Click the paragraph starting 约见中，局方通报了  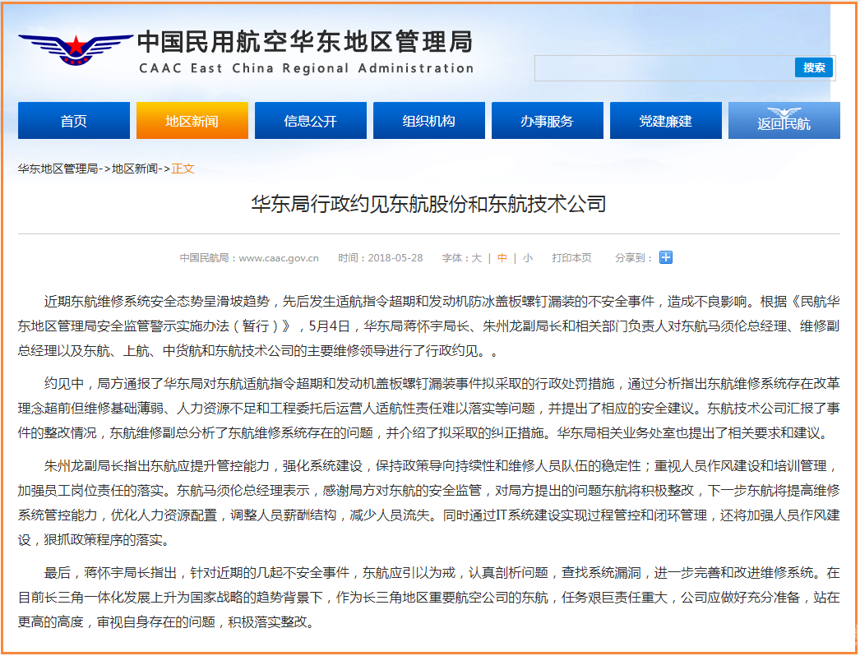click(429, 409)
